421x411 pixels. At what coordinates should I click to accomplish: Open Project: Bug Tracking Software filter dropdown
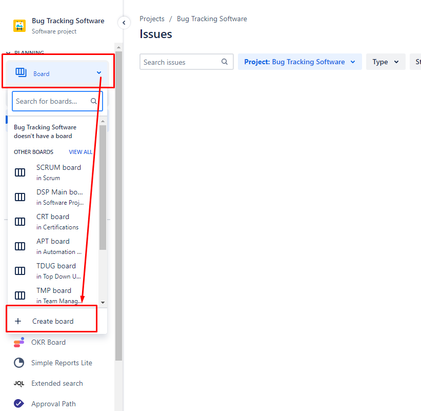tap(300, 62)
